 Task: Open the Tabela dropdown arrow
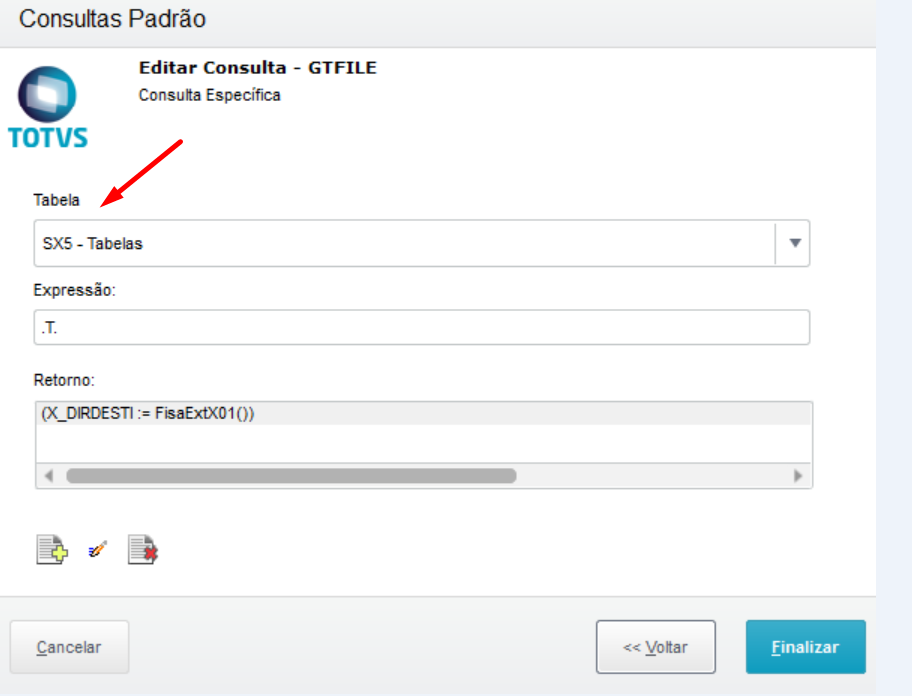click(795, 243)
